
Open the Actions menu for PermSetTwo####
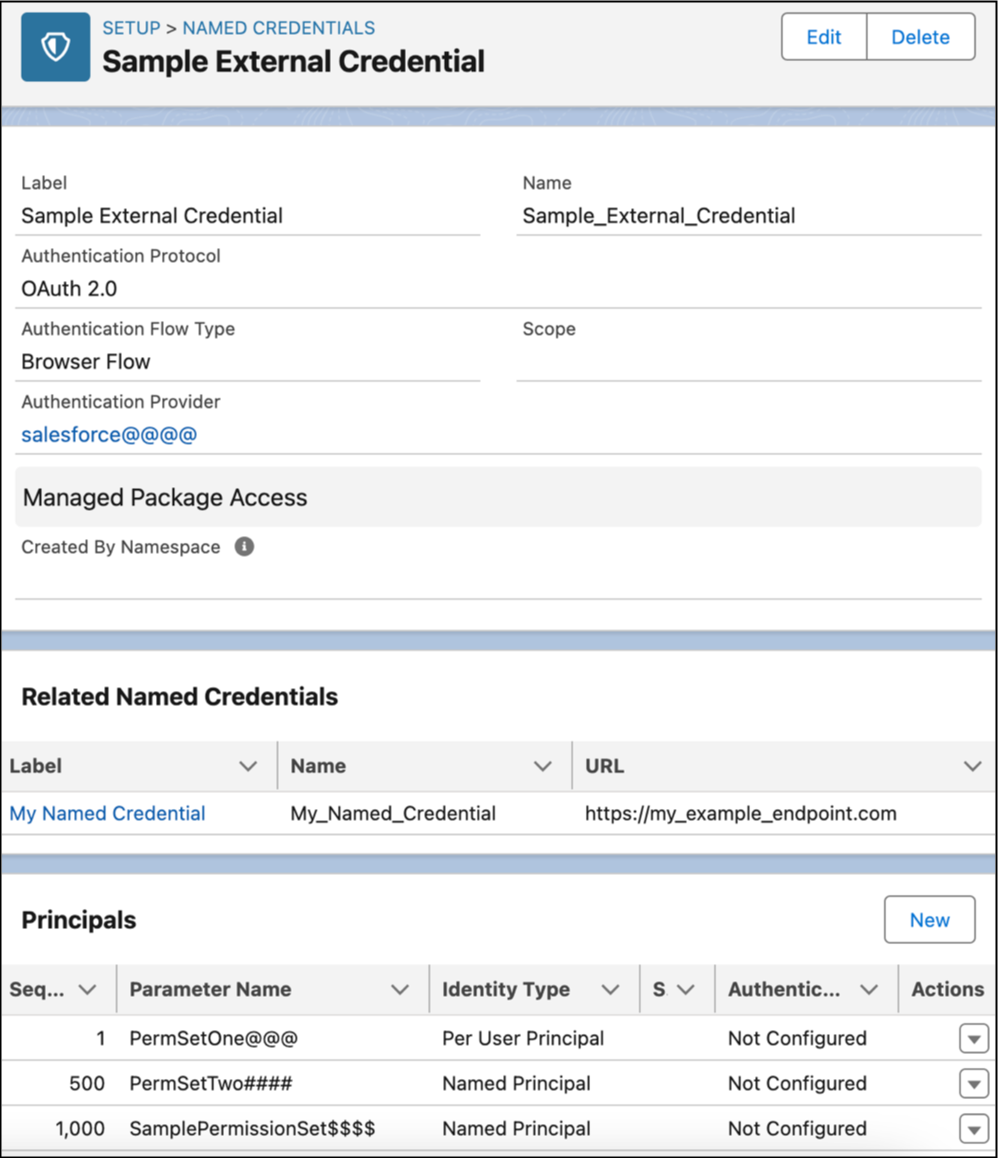pyautogui.click(x=973, y=1083)
